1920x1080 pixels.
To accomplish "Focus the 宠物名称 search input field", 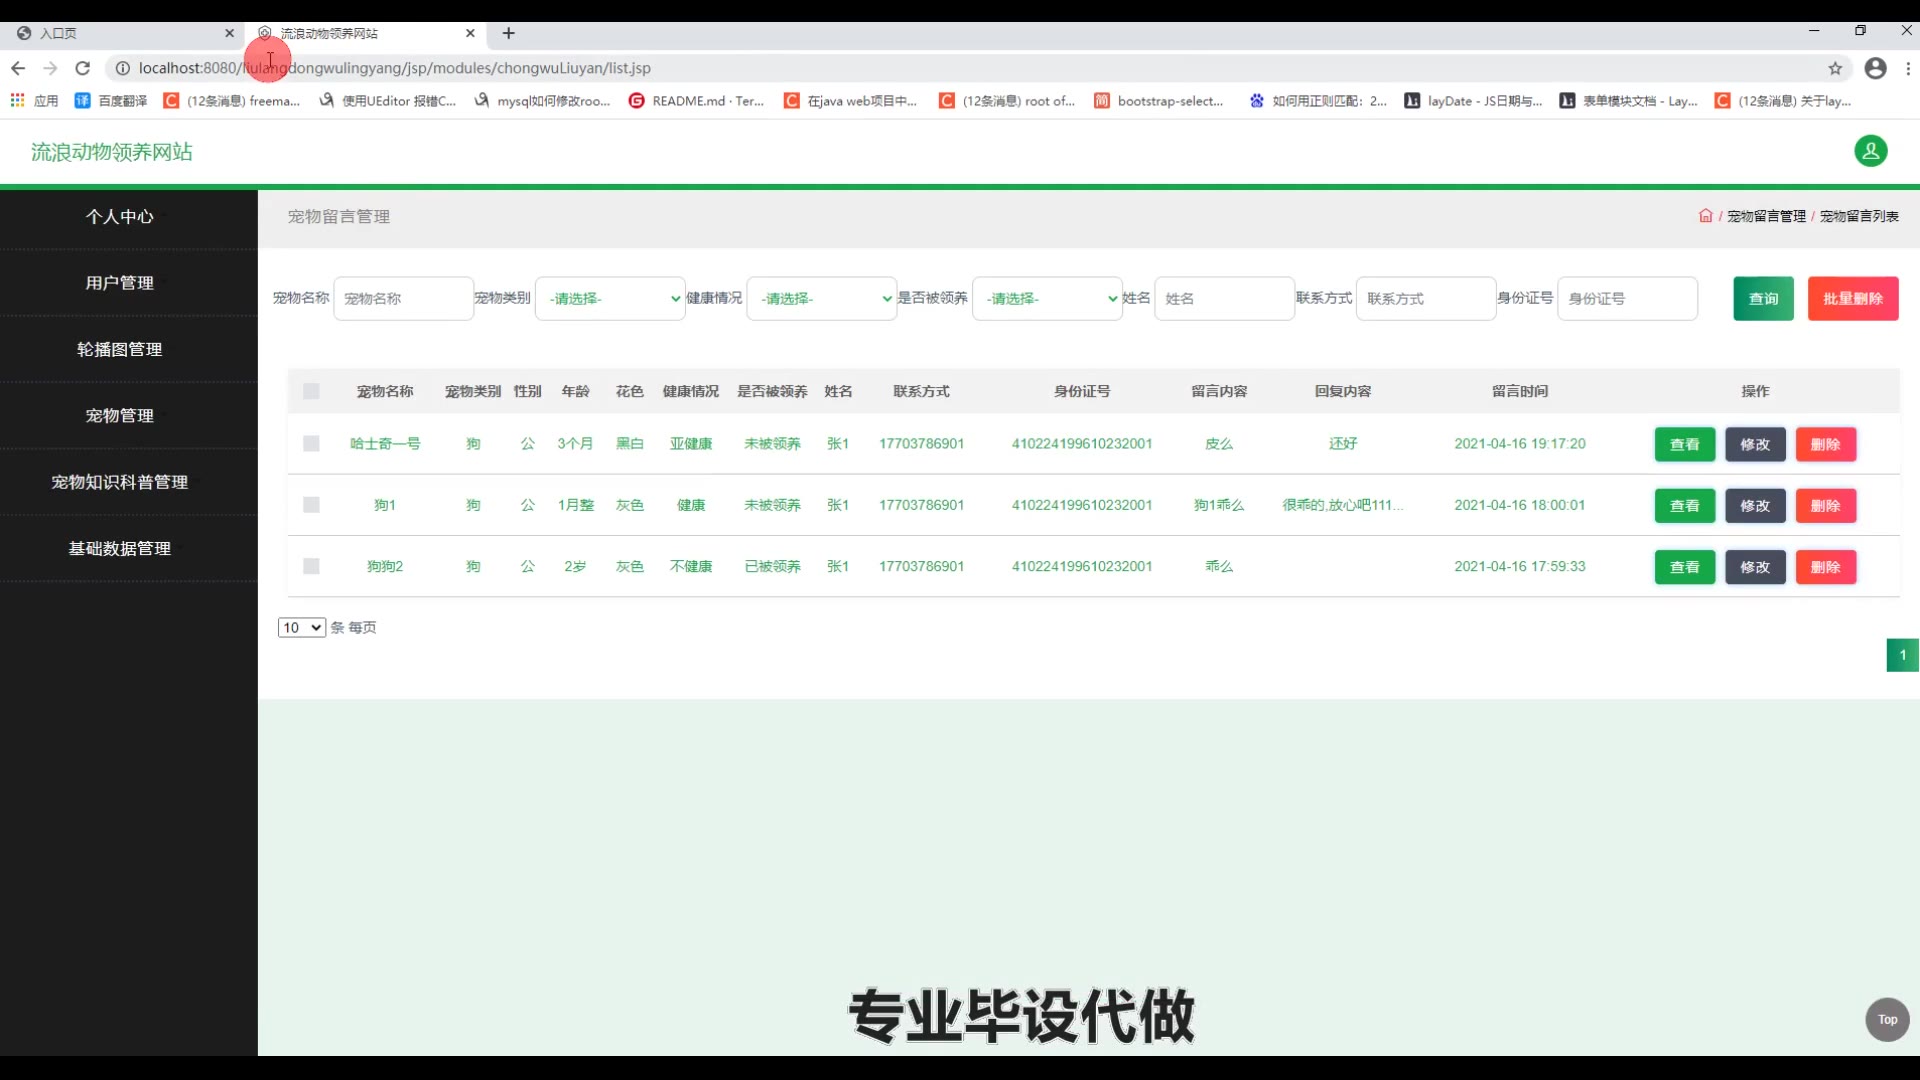I will [x=403, y=298].
